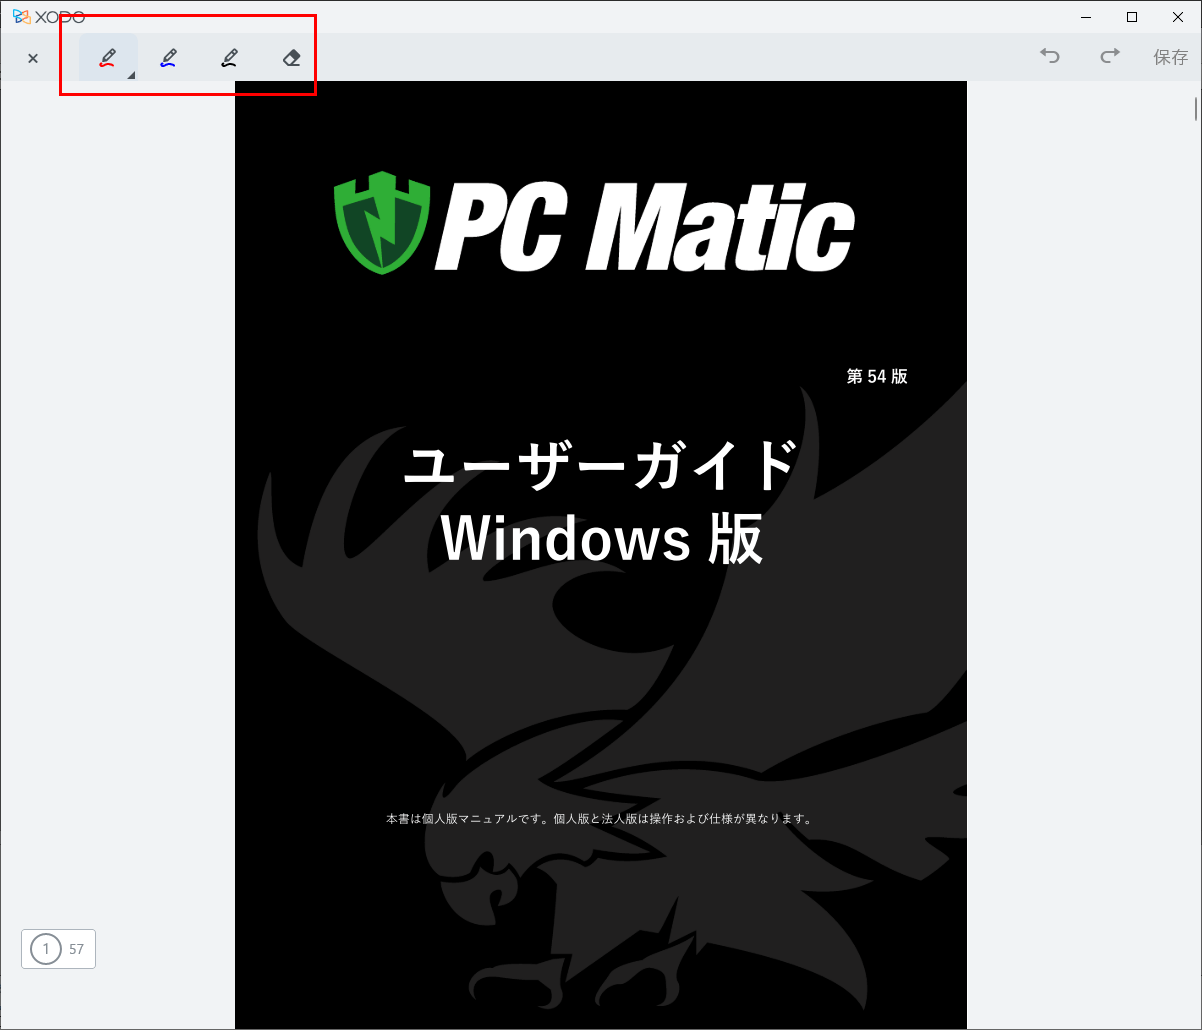Screen dimensions: 1202x1030
Task: Click the 第 54 版 edition label
Action: (x=877, y=376)
